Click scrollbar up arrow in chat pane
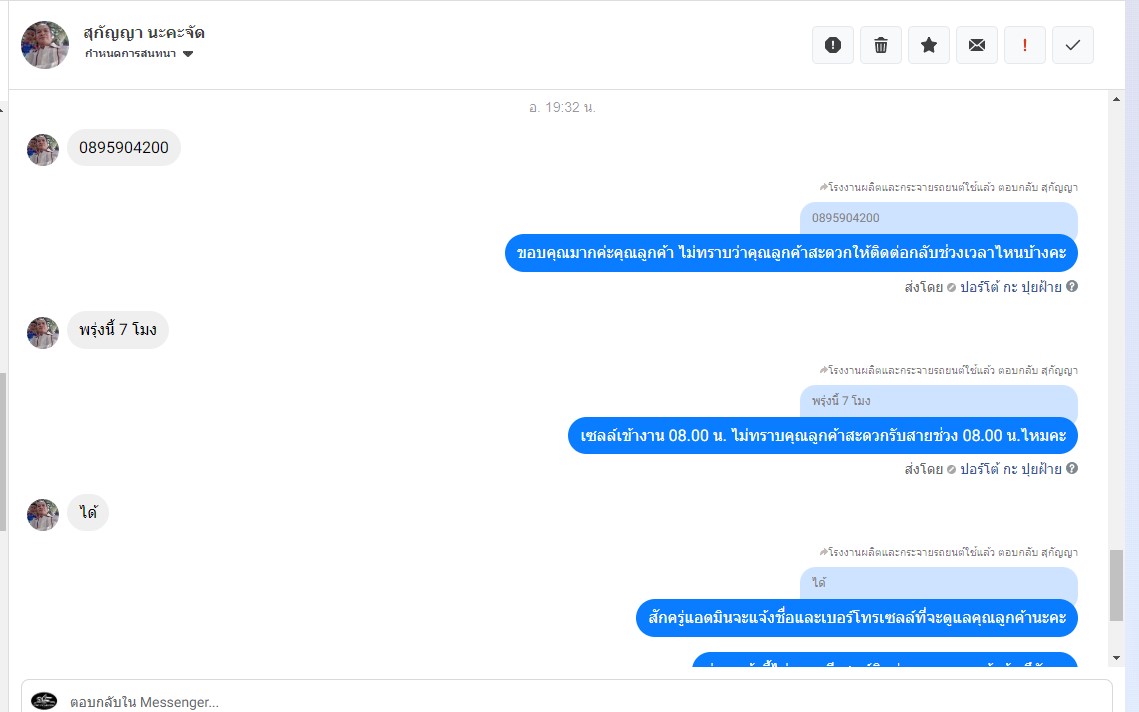1139x712 pixels. (x=1116, y=99)
